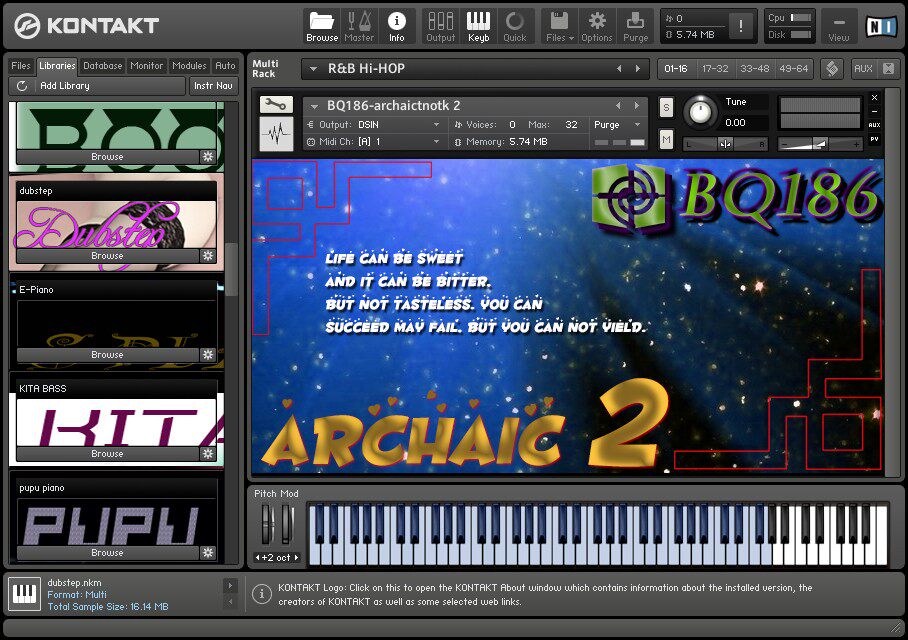
Task: Open the Master editor
Action: [x=359, y=27]
